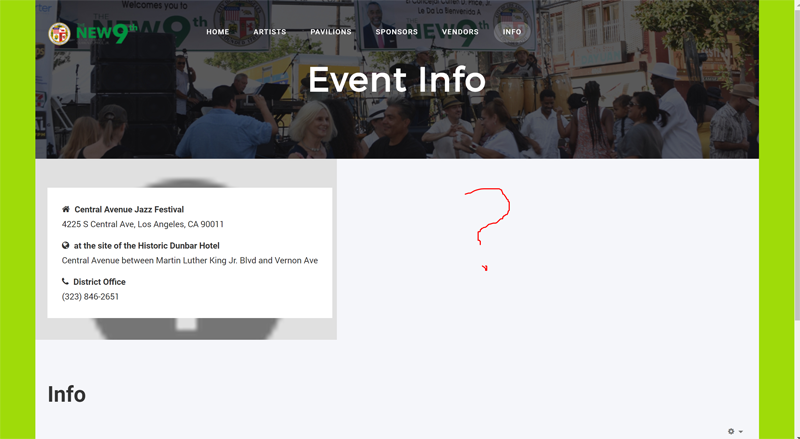Open the ARTISTS page from navigation
This screenshot has height=439, width=800.
[x=270, y=32]
